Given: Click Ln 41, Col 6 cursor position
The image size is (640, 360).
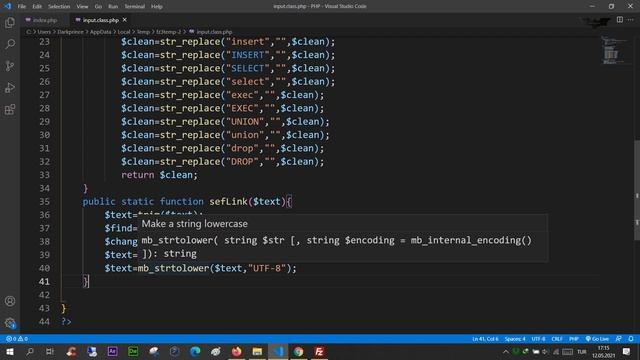Looking at the screenshot, I should (x=485, y=339).
